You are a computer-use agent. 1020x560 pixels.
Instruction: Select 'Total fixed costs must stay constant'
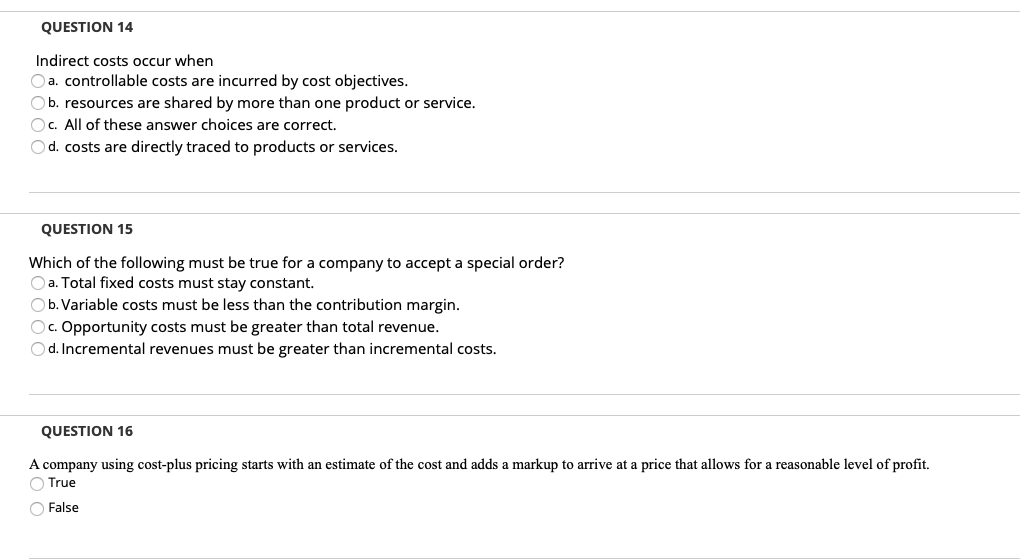[x=38, y=283]
